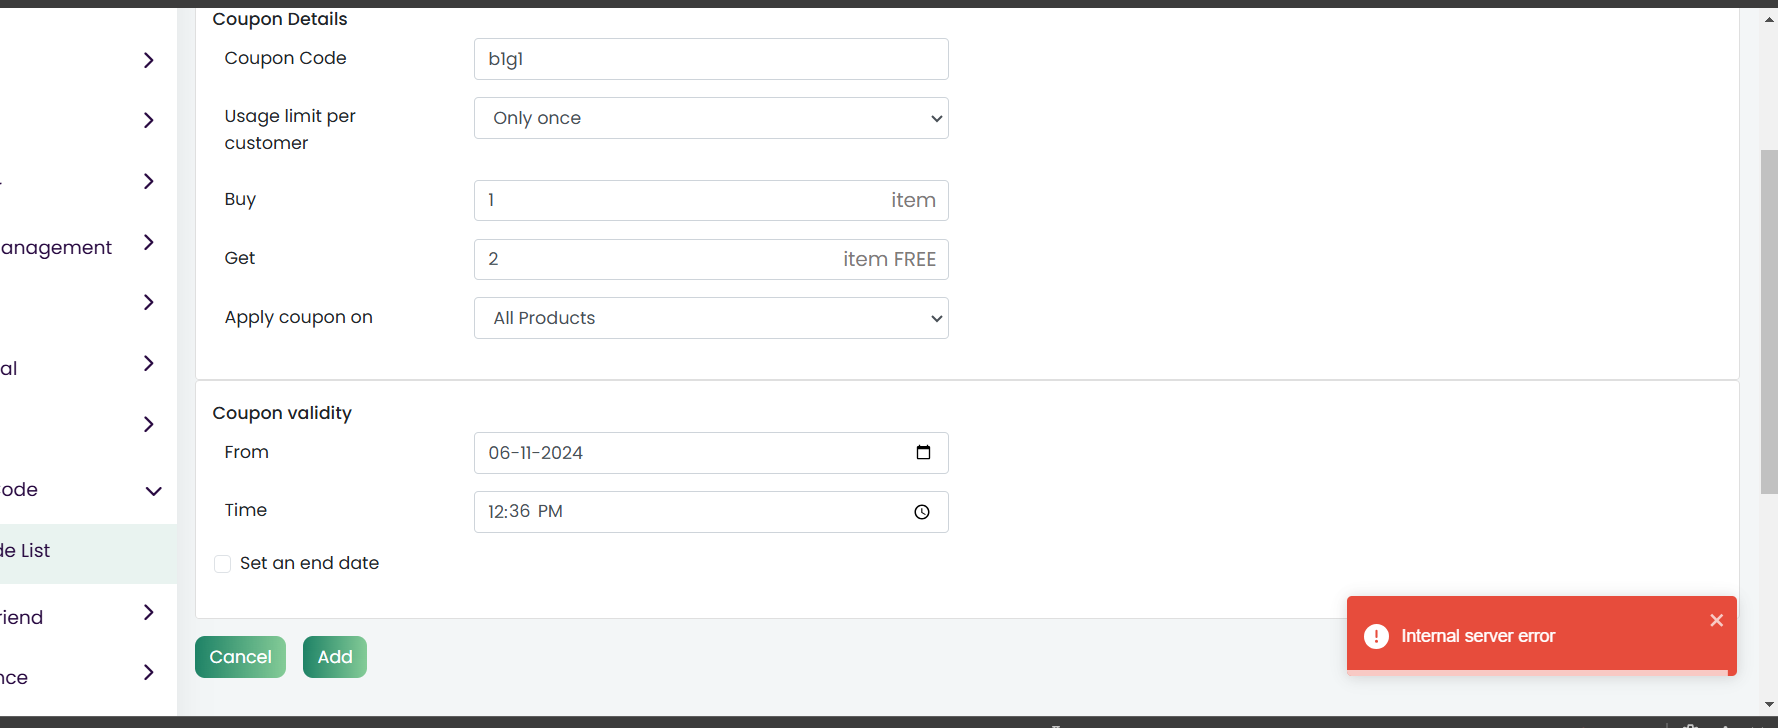Select the 'de List' sidebar menu item
Viewport: 1778px width, 728px height.
pos(88,551)
